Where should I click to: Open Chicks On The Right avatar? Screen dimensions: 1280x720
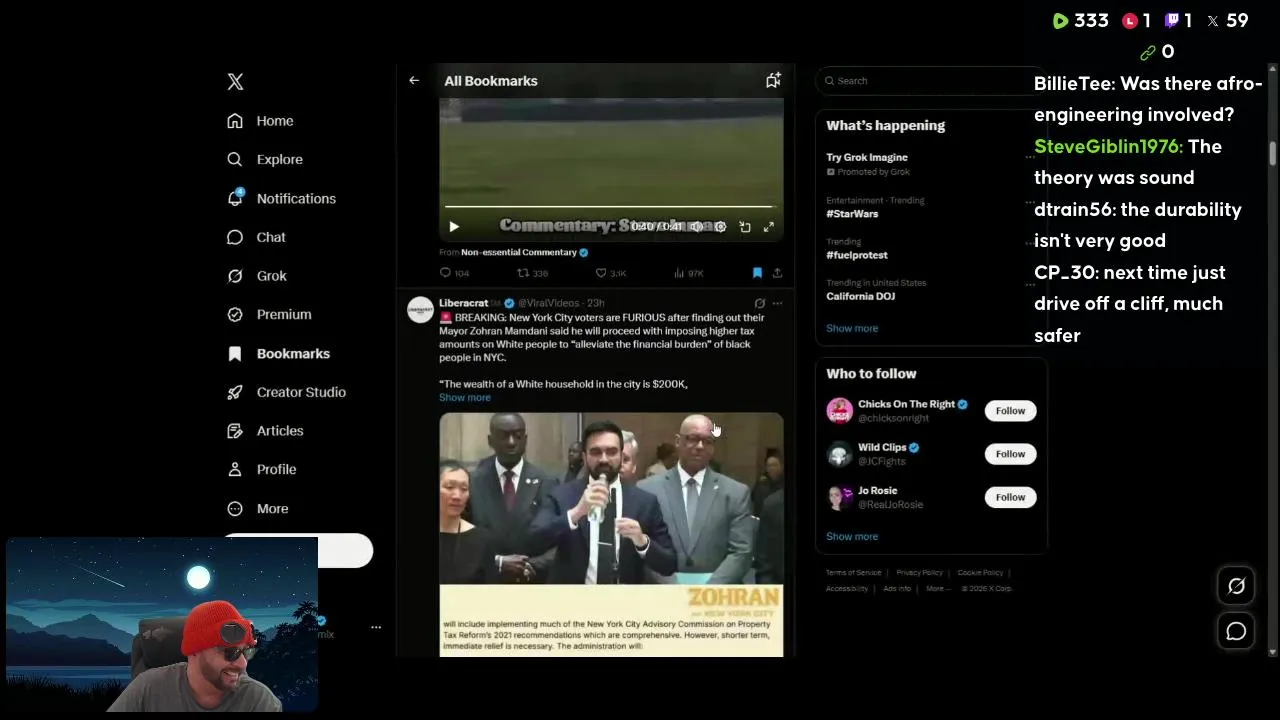(x=839, y=411)
